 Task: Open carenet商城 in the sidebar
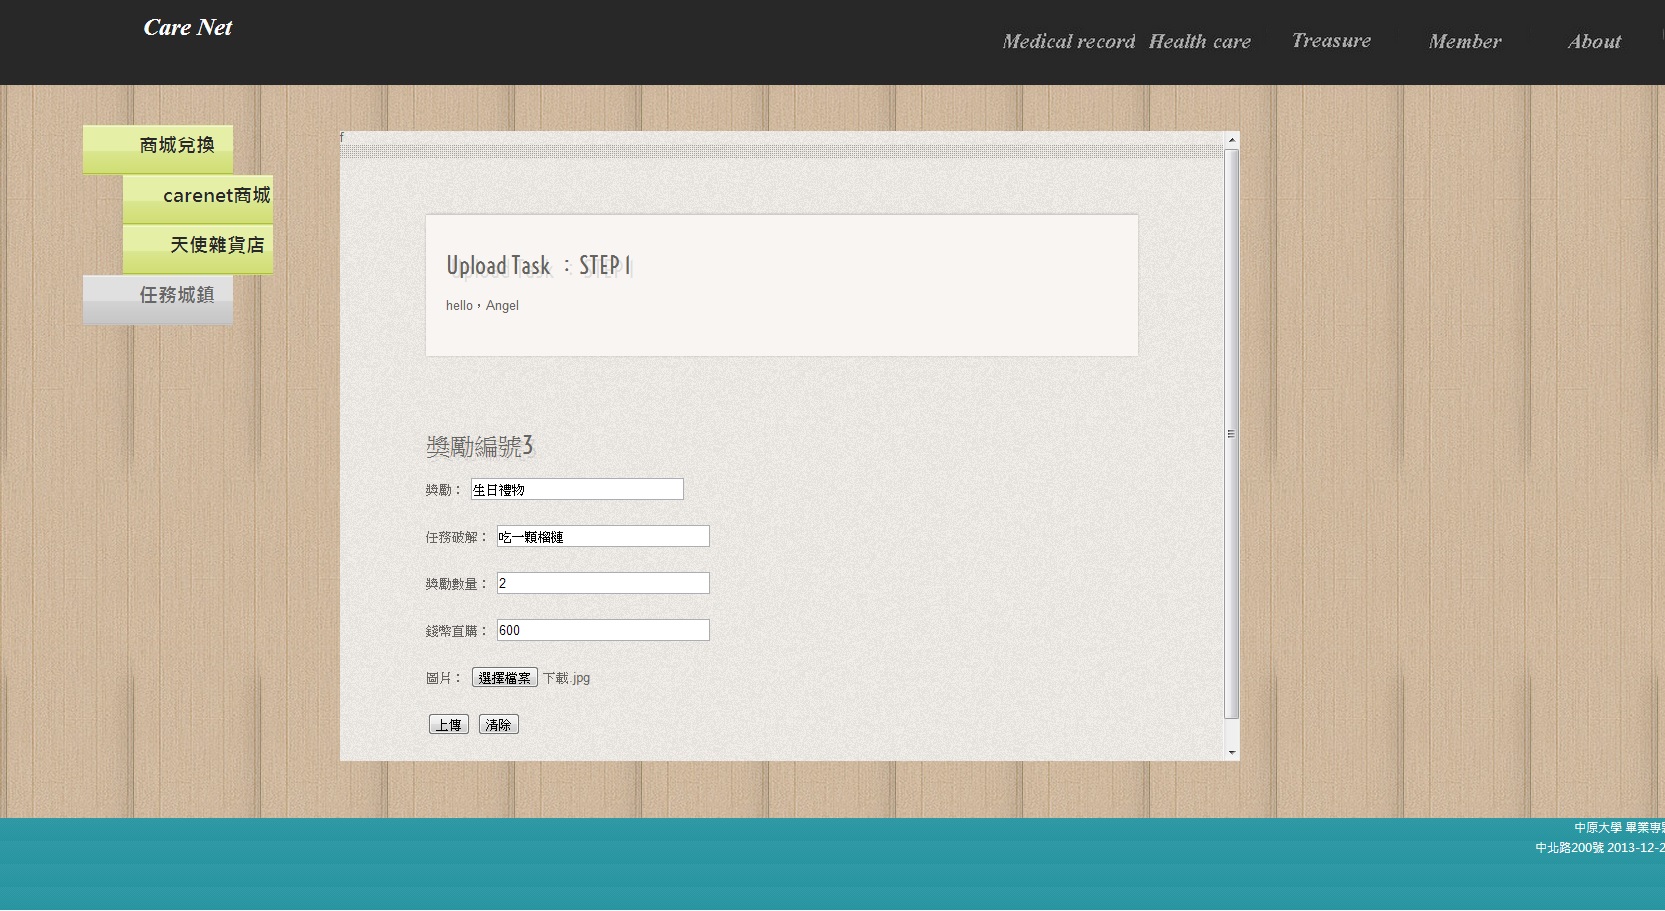pyautogui.click(x=198, y=197)
